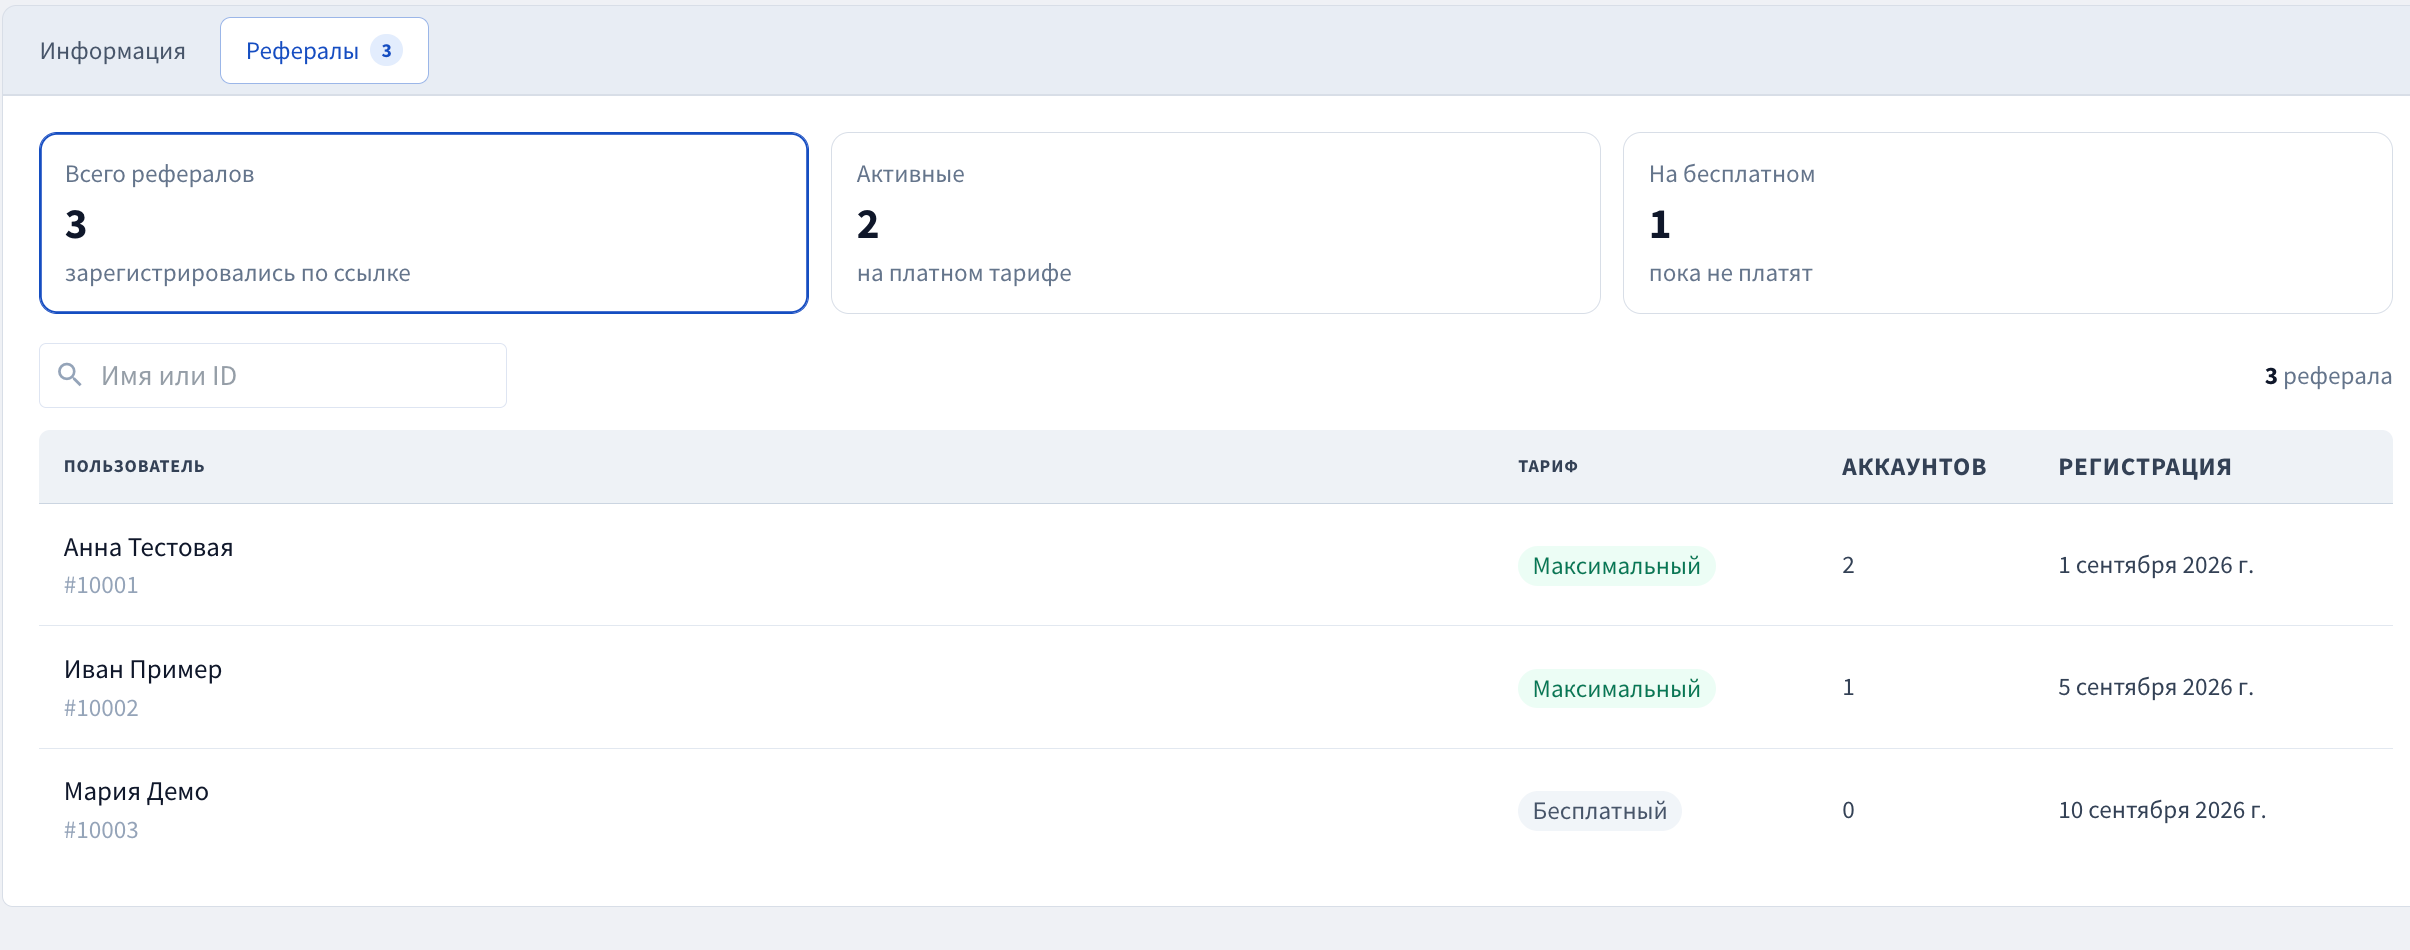Click the Тариф column header

(x=1548, y=466)
